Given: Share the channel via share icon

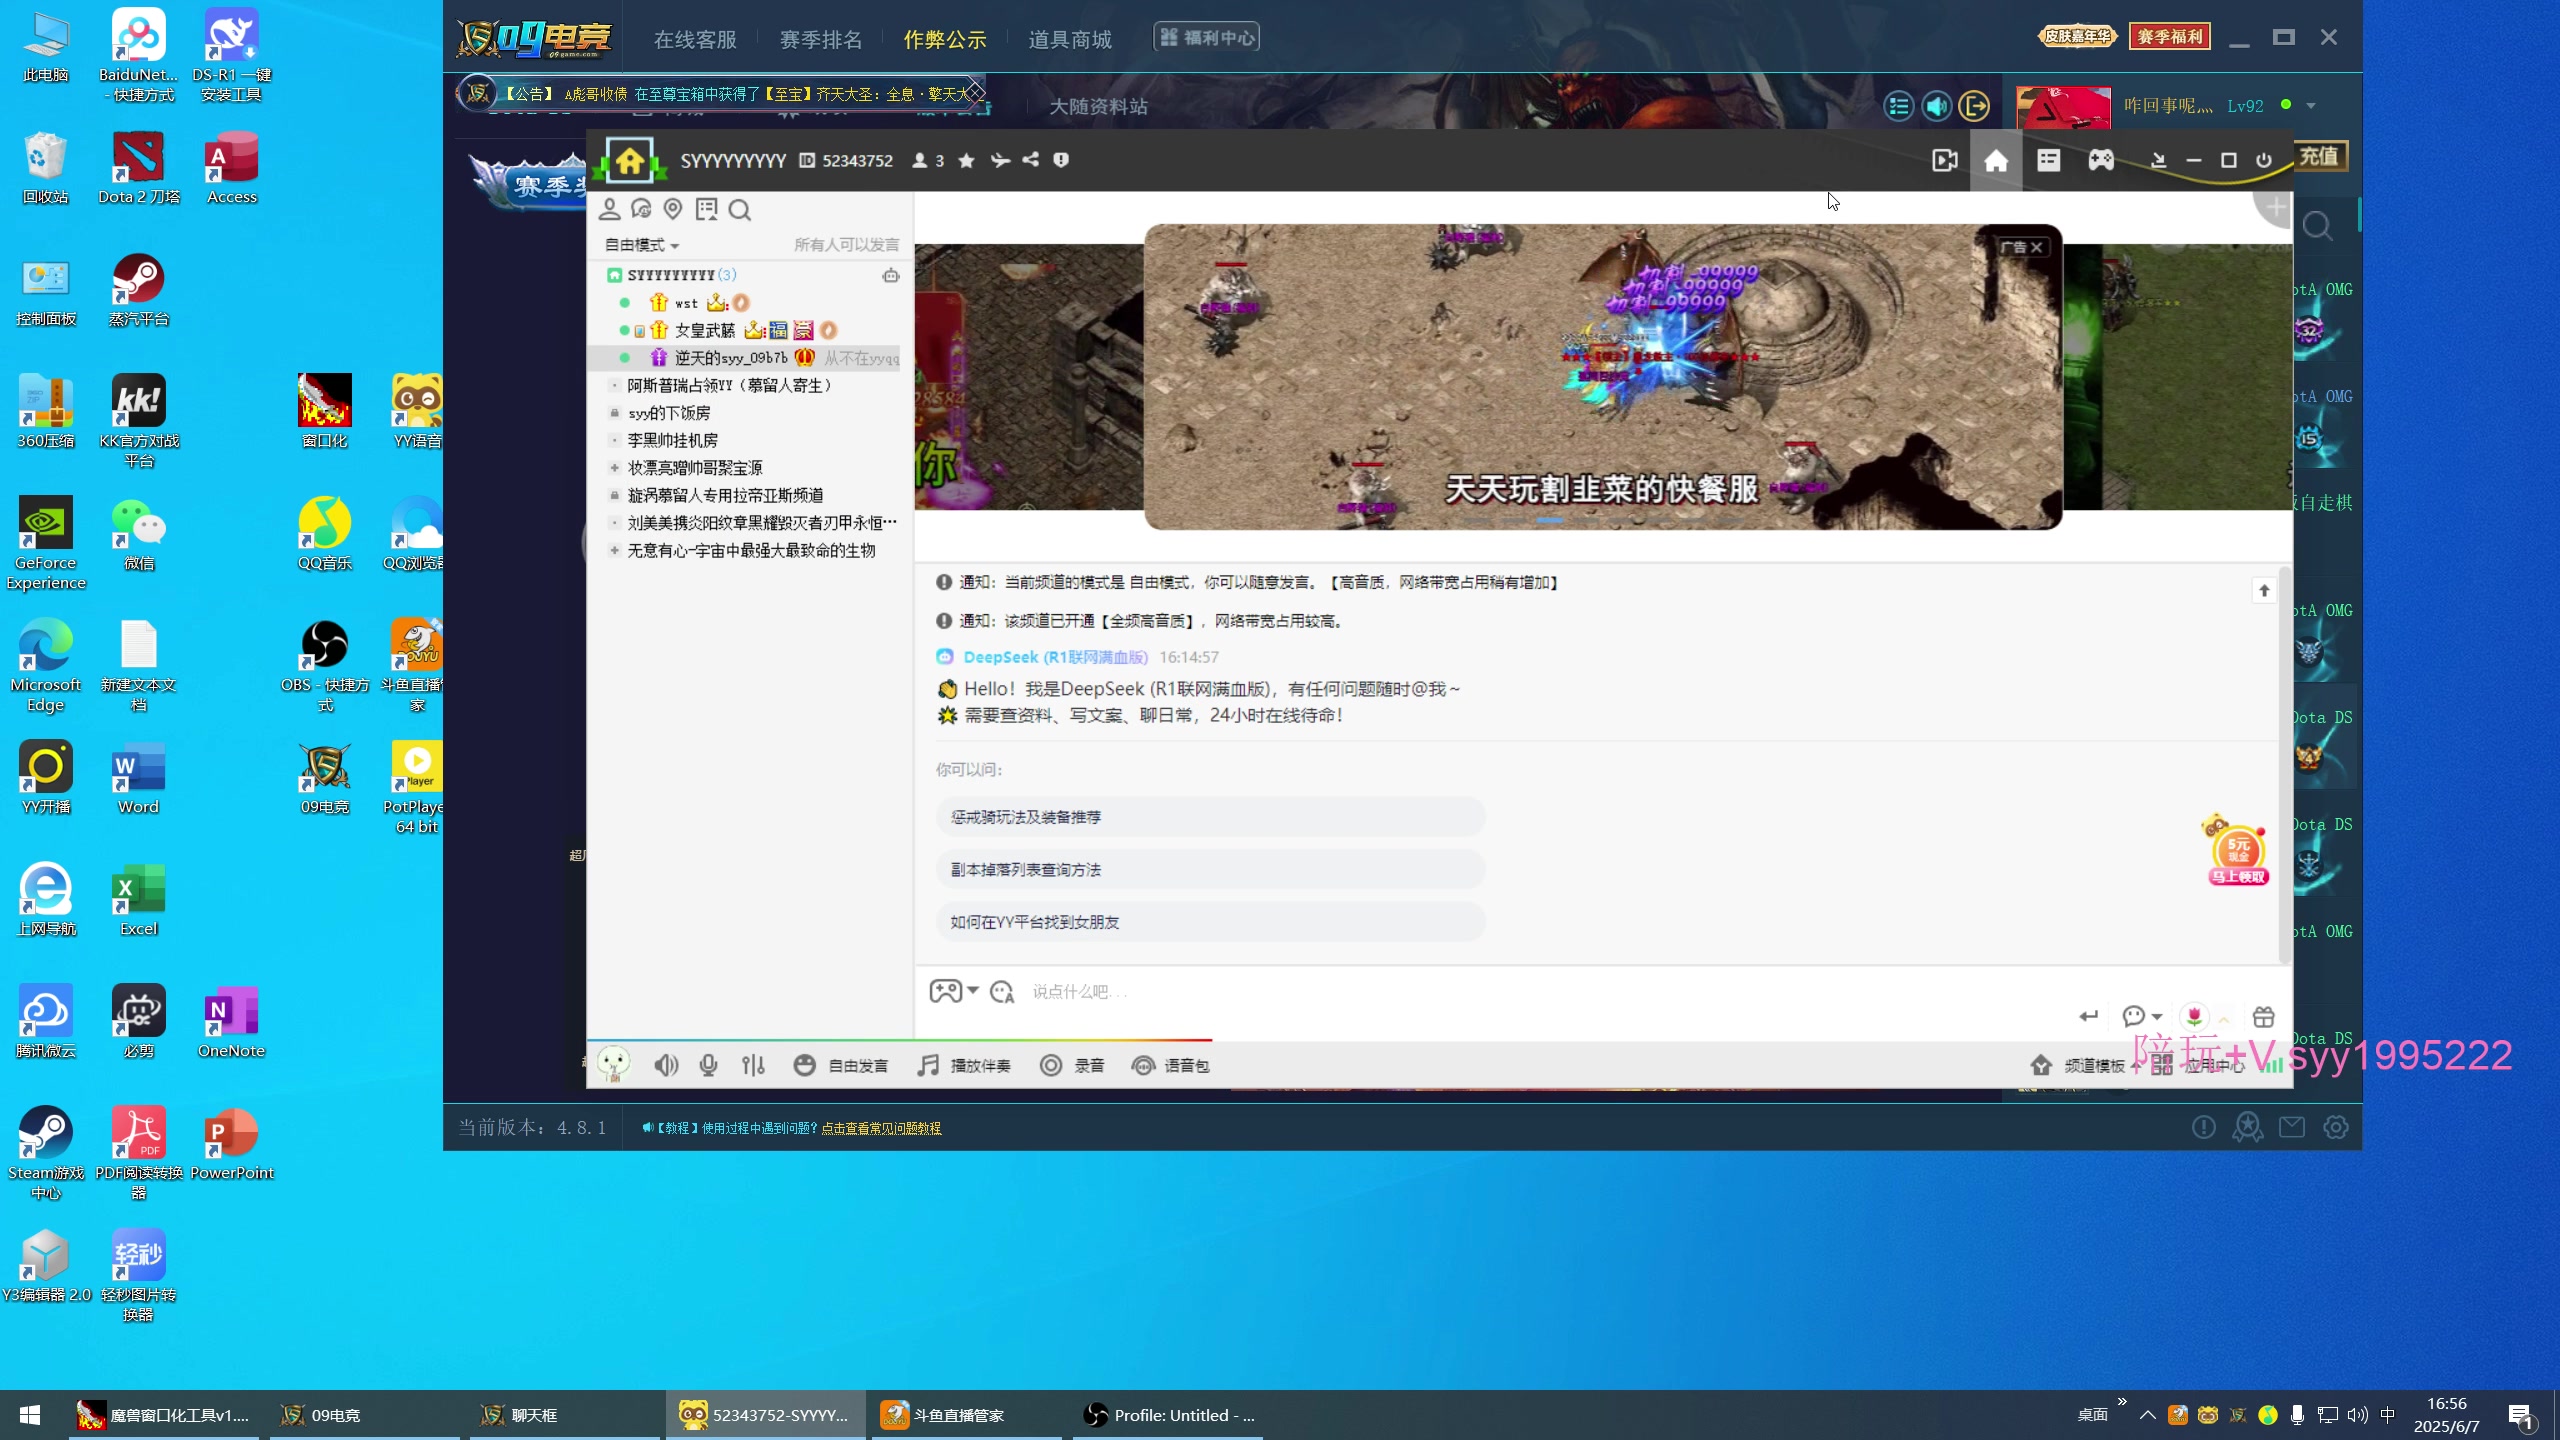Looking at the screenshot, I should point(1030,160).
